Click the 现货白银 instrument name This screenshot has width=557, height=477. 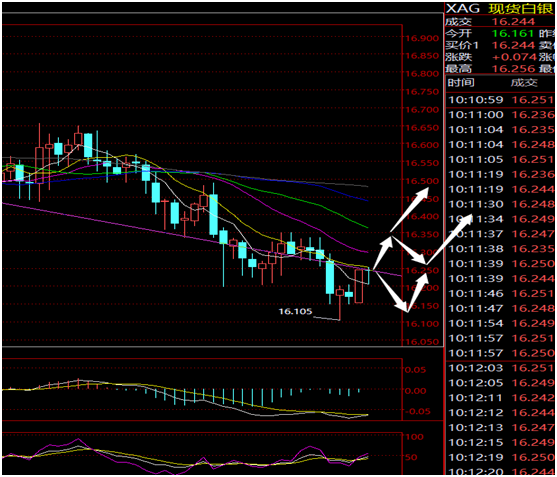tap(520, 9)
